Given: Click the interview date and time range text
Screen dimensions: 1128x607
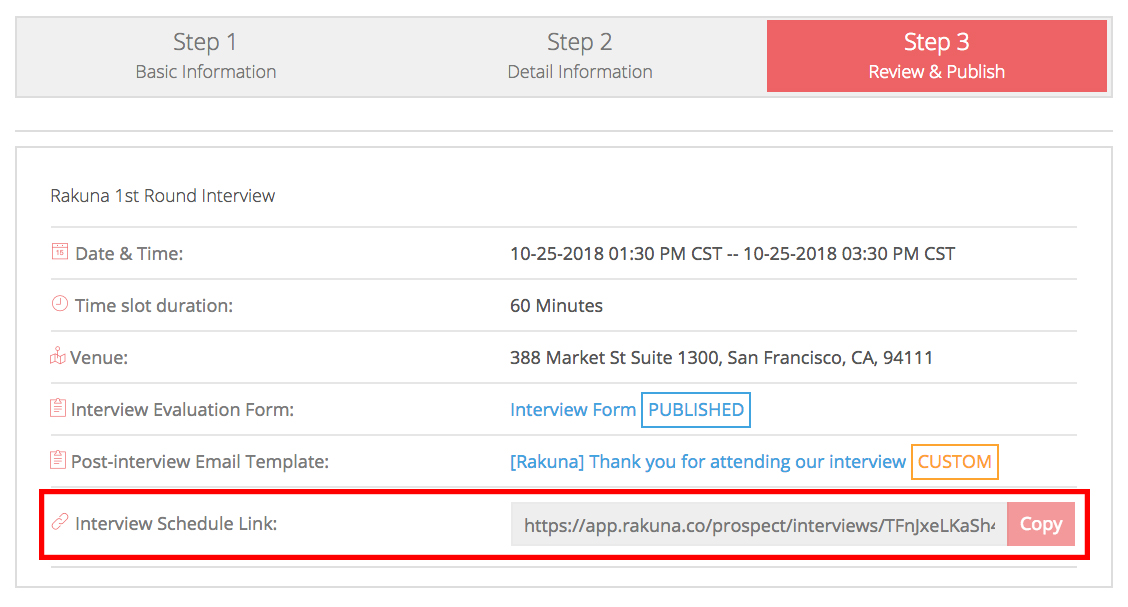Looking at the screenshot, I should [x=732, y=253].
